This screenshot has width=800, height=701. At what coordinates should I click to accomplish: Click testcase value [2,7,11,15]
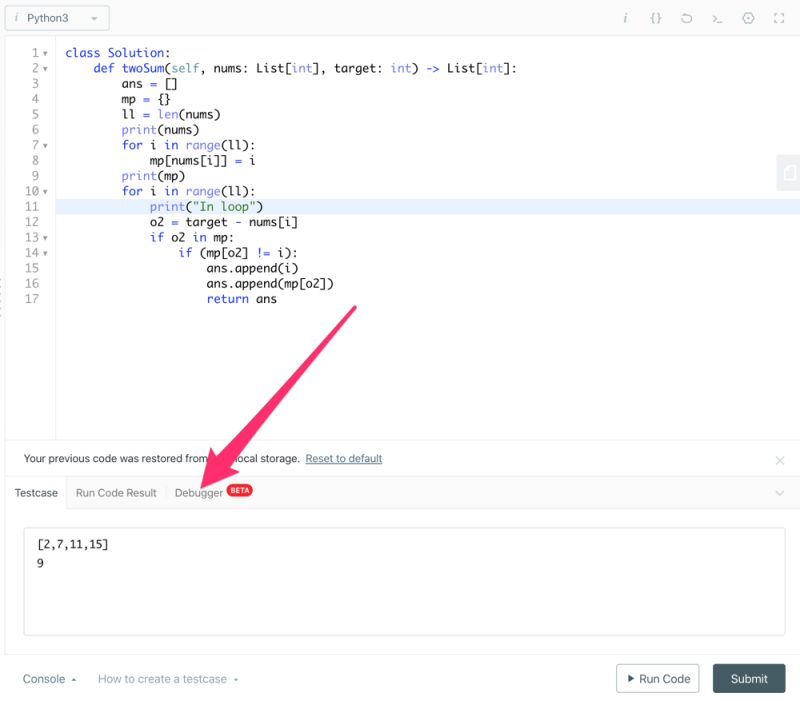[x=72, y=544]
